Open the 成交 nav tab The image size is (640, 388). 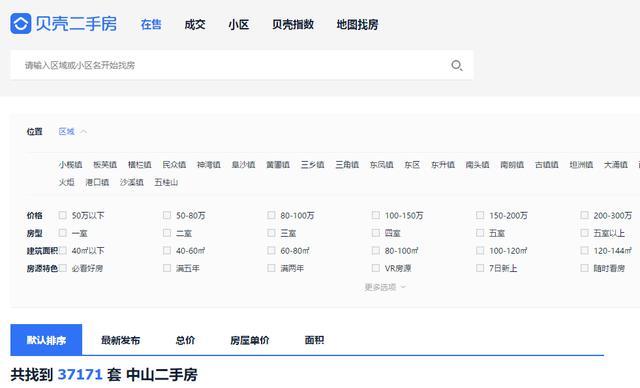195,24
